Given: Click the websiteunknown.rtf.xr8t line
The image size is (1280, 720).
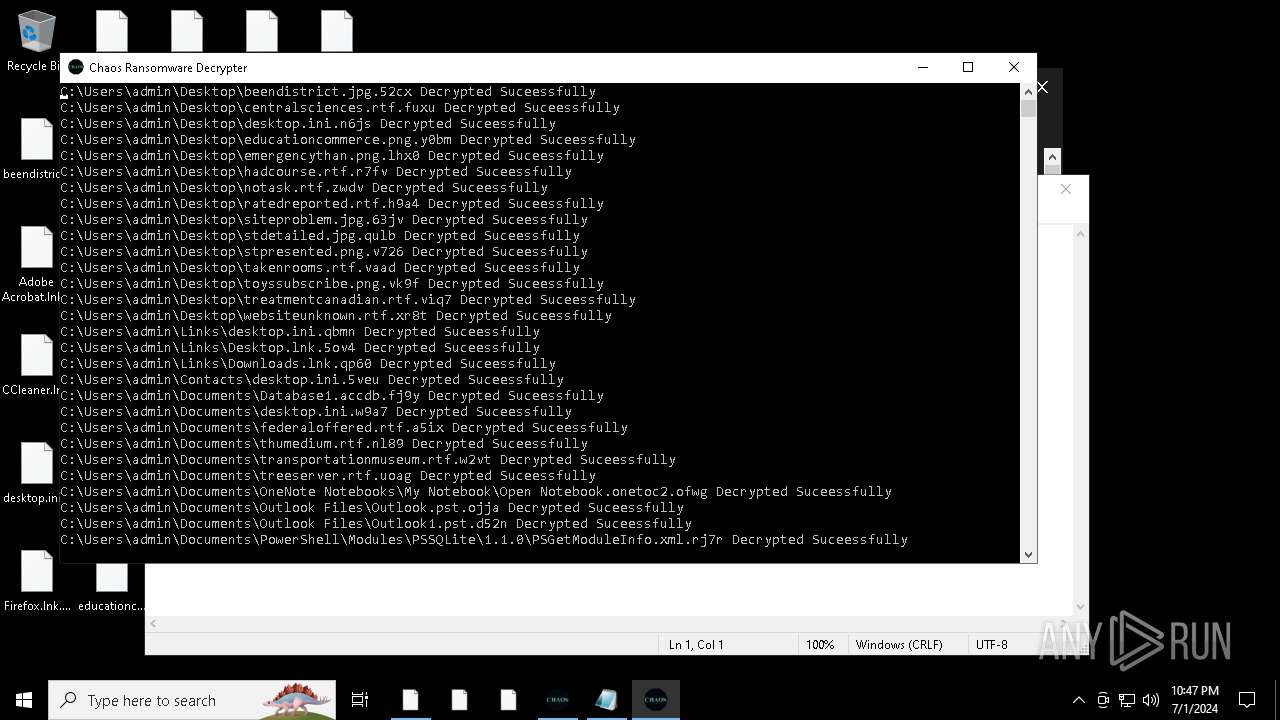Looking at the screenshot, I should point(336,315).
